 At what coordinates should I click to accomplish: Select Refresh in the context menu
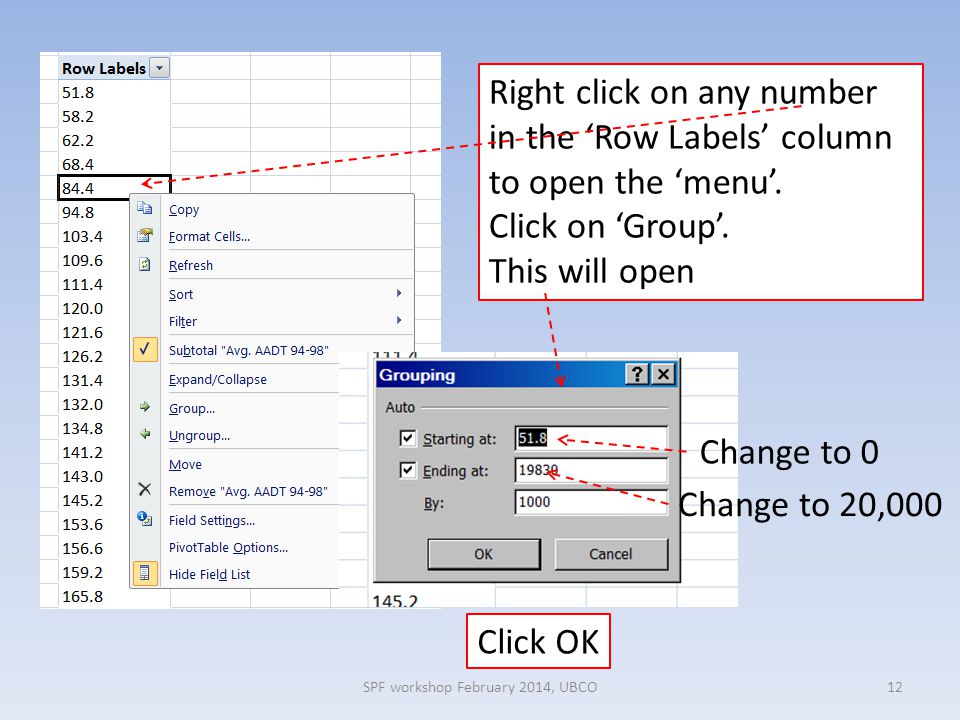click(190, 266)
